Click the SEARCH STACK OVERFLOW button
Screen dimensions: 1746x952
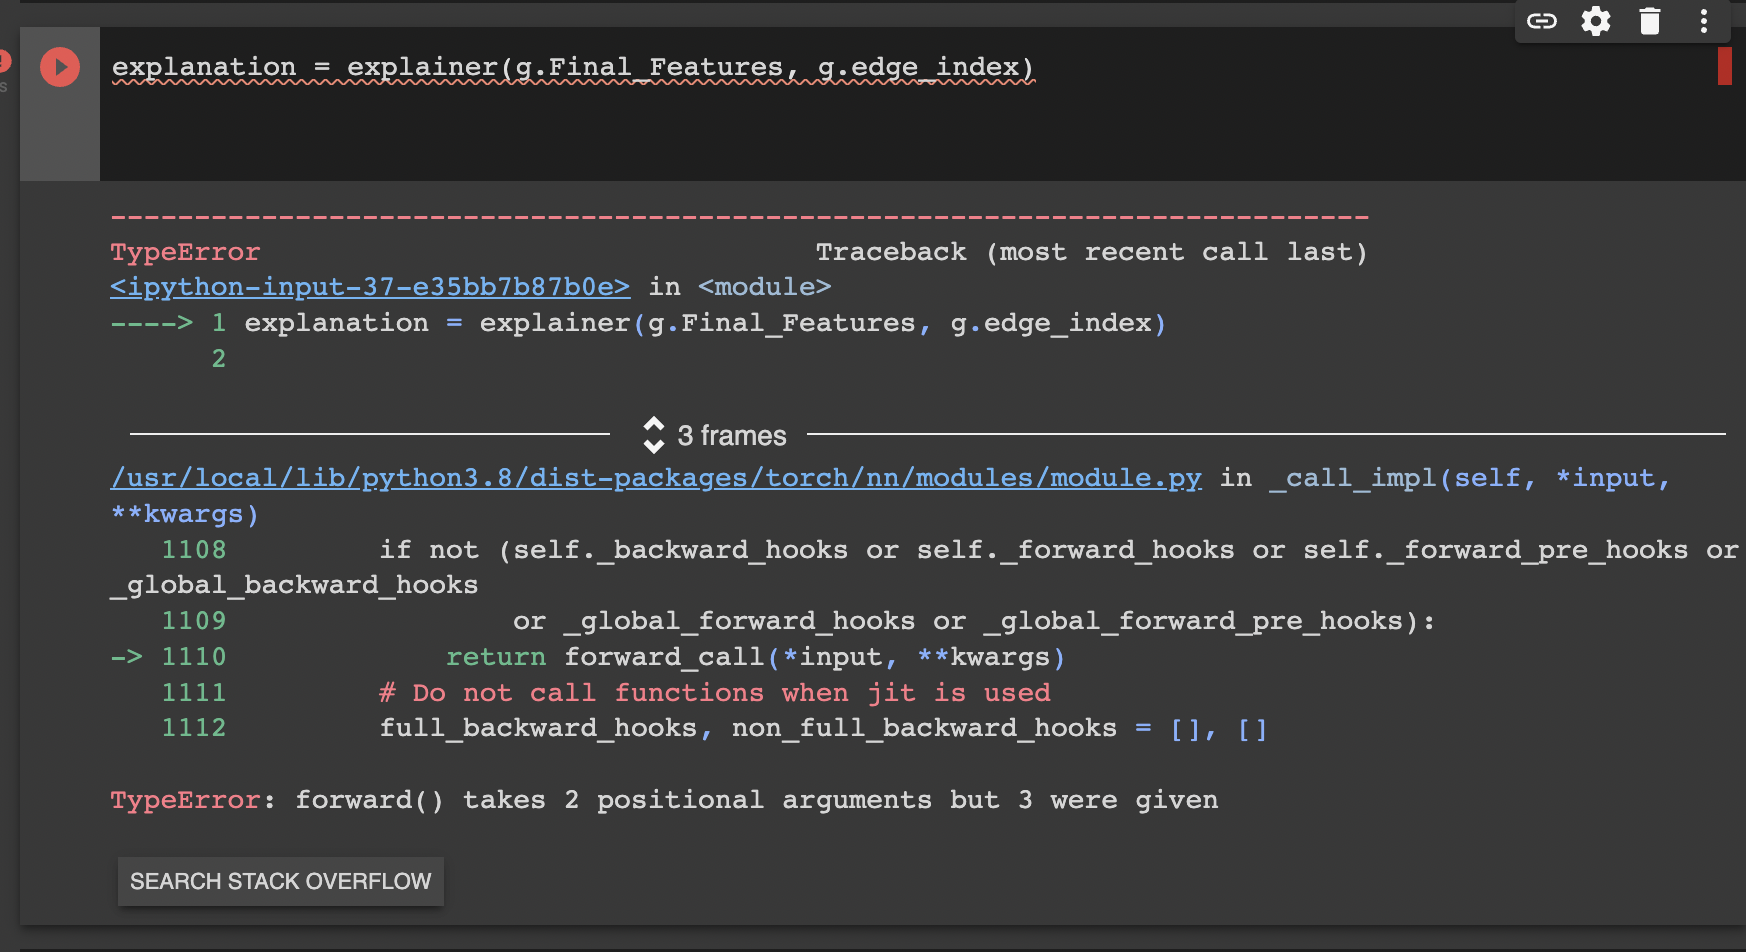(281, 881)
